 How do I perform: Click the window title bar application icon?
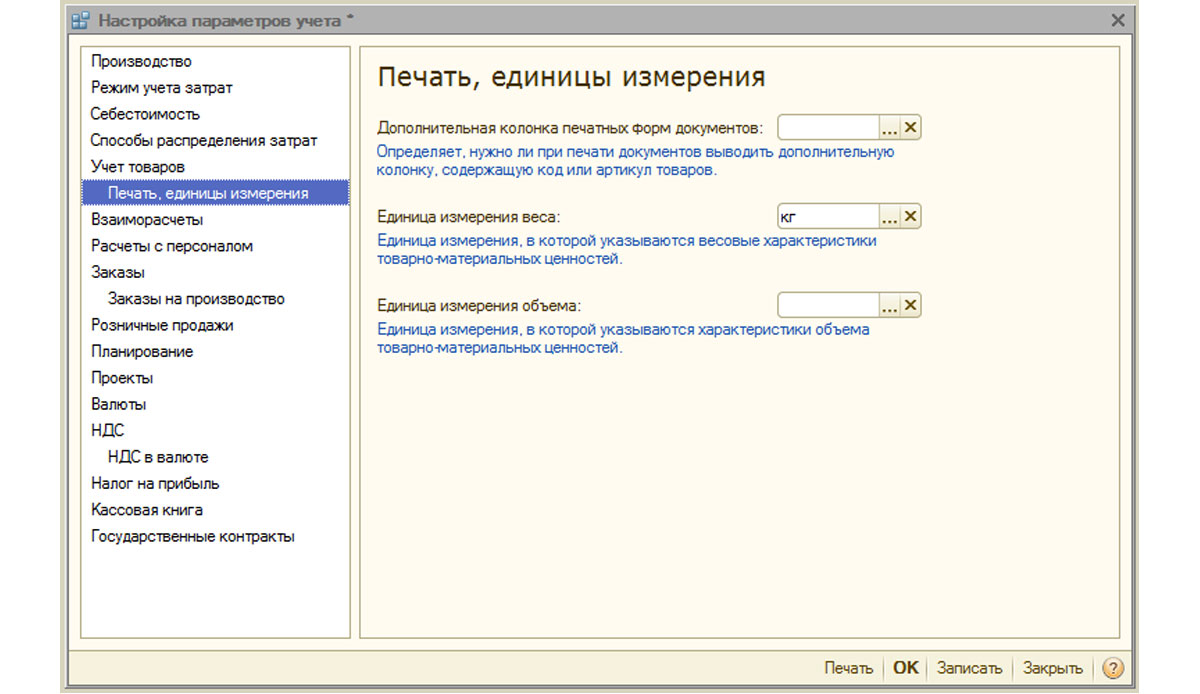(x=80, y=20)
